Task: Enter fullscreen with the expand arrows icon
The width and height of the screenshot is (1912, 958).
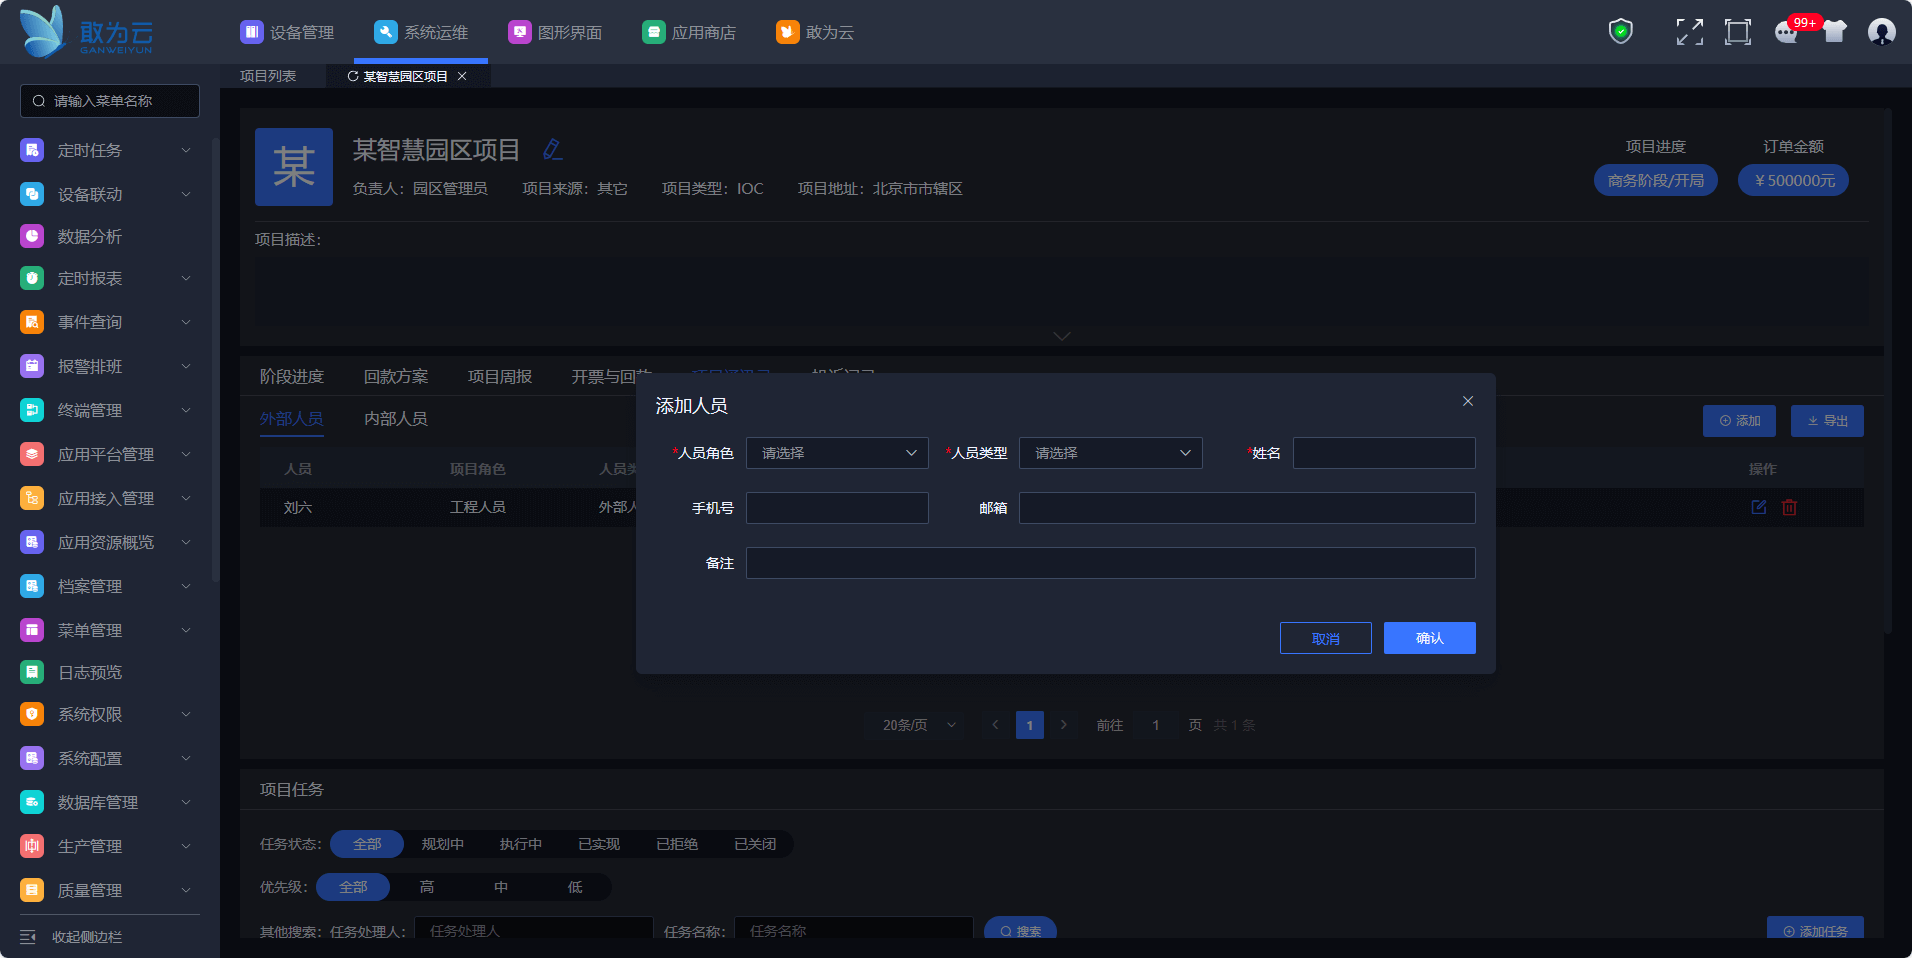Action: [x=1689, y=32]
